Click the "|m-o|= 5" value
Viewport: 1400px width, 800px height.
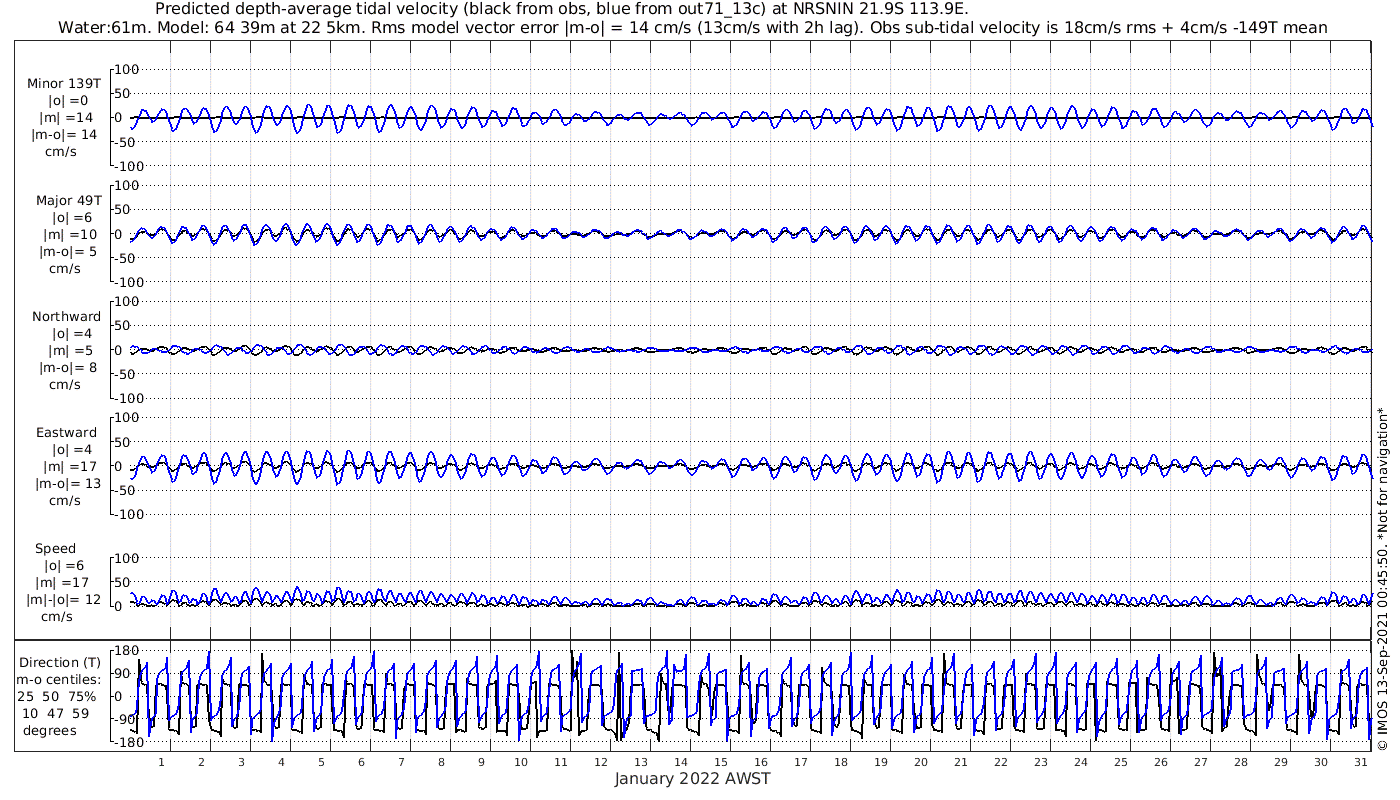pos(66,251)
